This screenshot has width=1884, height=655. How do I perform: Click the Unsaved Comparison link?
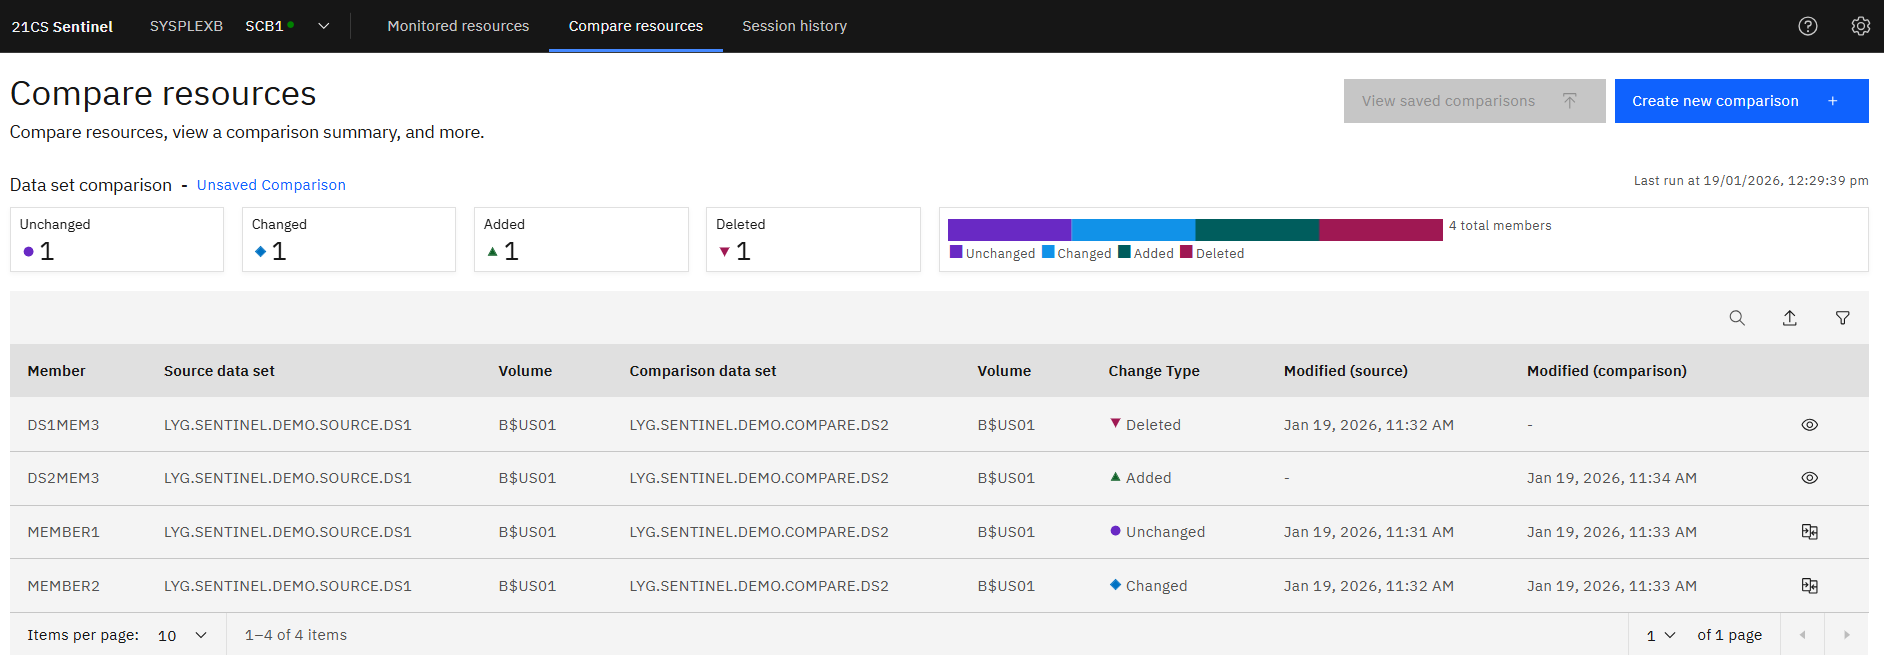point(271,185)
